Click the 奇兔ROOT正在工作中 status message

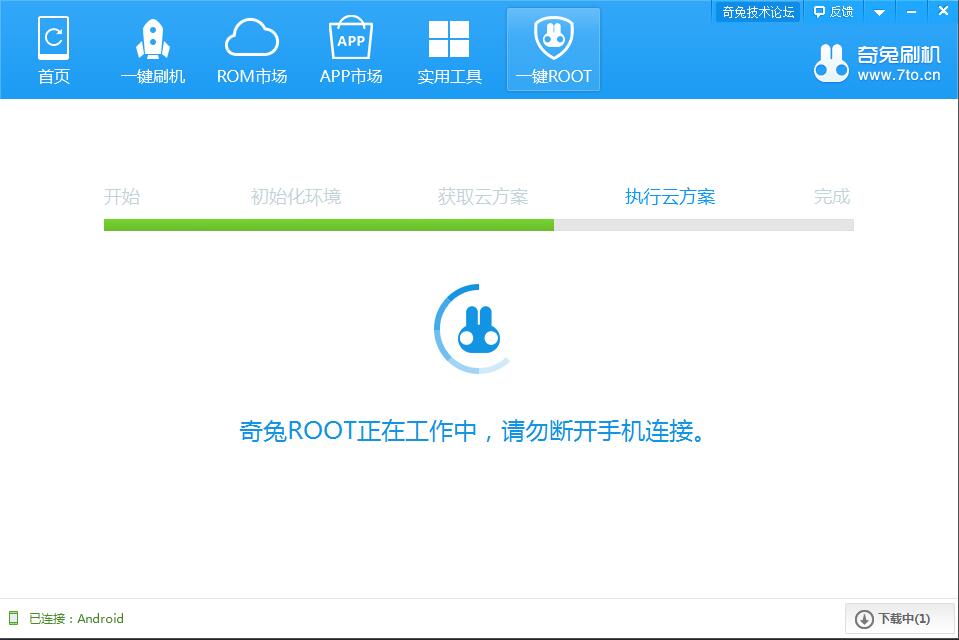coord(472,431)
